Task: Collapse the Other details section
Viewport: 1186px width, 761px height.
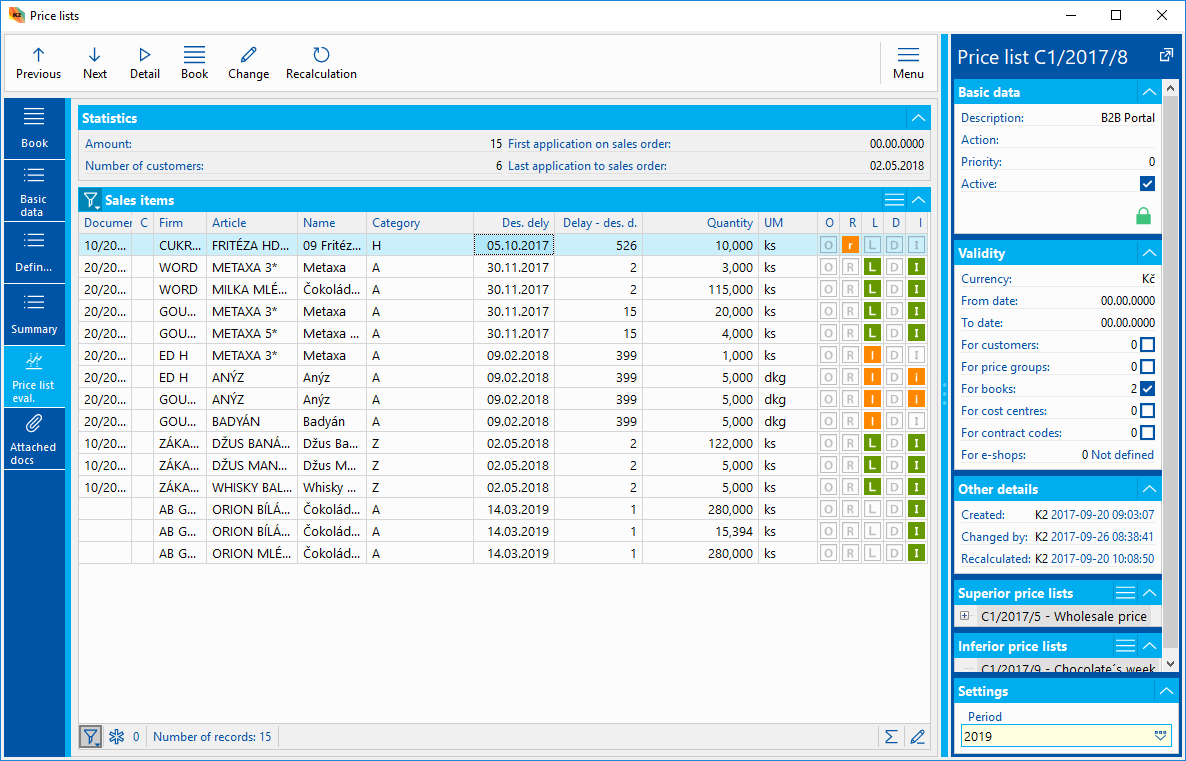Action: pyautogui.click(x=1150, y=489)
